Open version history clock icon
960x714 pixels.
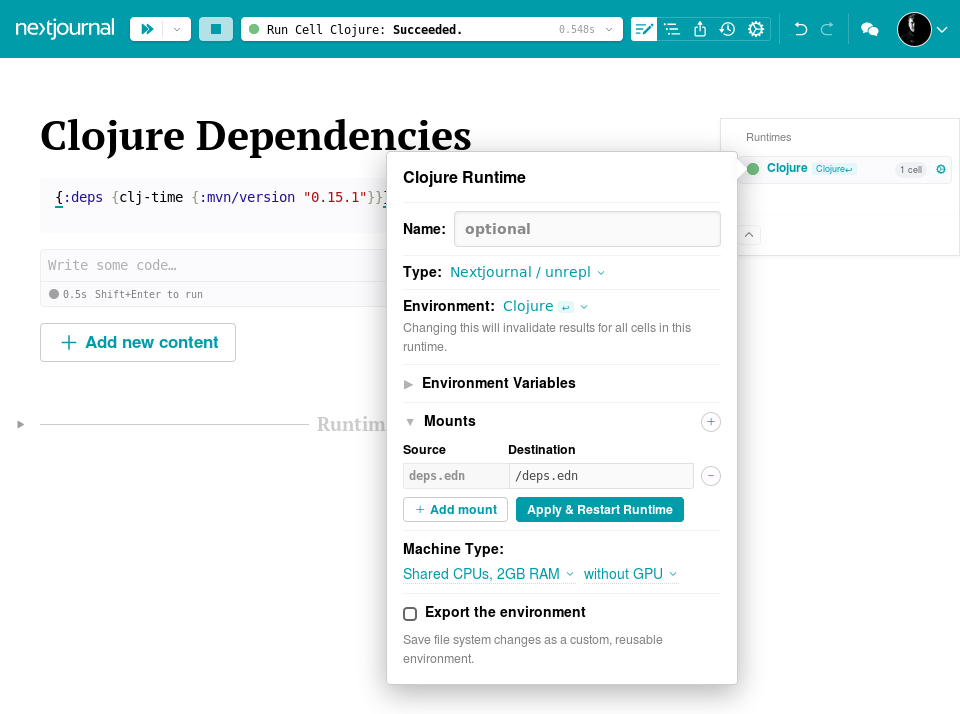coord(727,29)
